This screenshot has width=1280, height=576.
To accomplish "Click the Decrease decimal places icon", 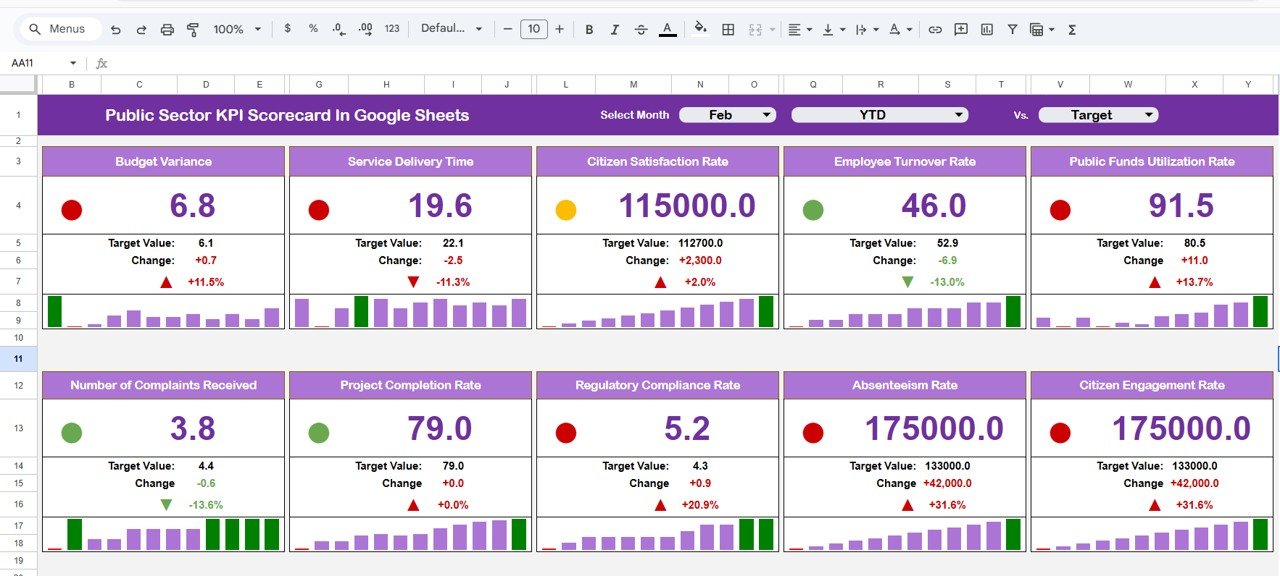I will click(x=338, y=29).
